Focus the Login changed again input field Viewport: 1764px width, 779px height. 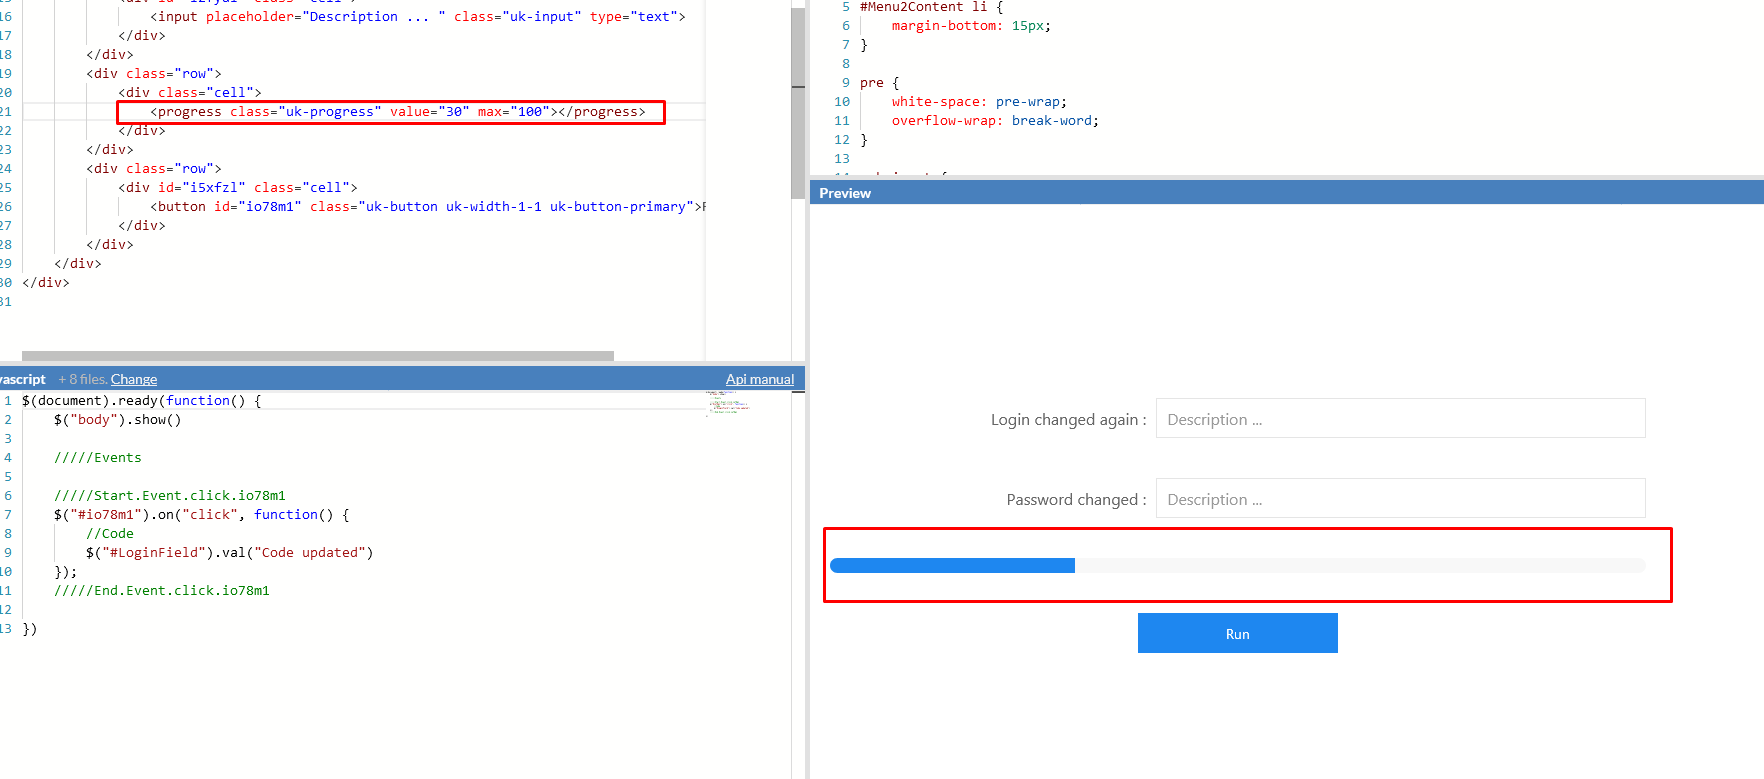point(1400,419)
